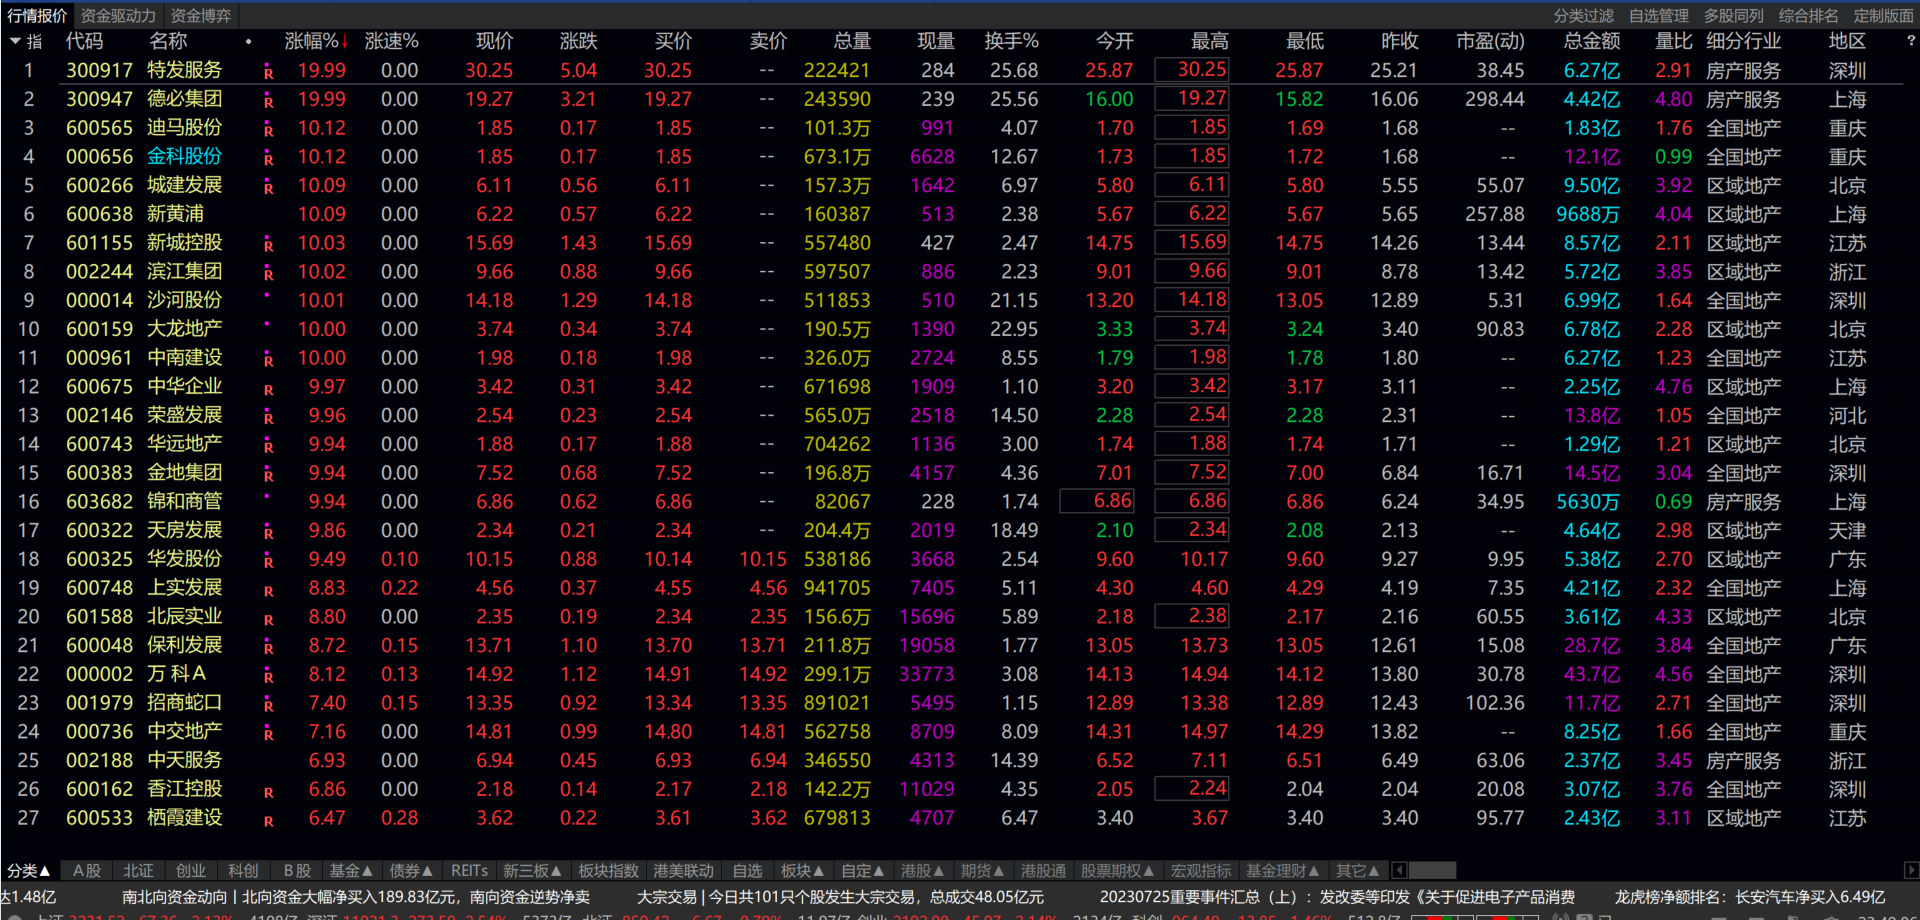The width and height of the screenshot is (1920, 920).
Task: Click the 自选管理 button
Action: click(x=1659, y=15)
